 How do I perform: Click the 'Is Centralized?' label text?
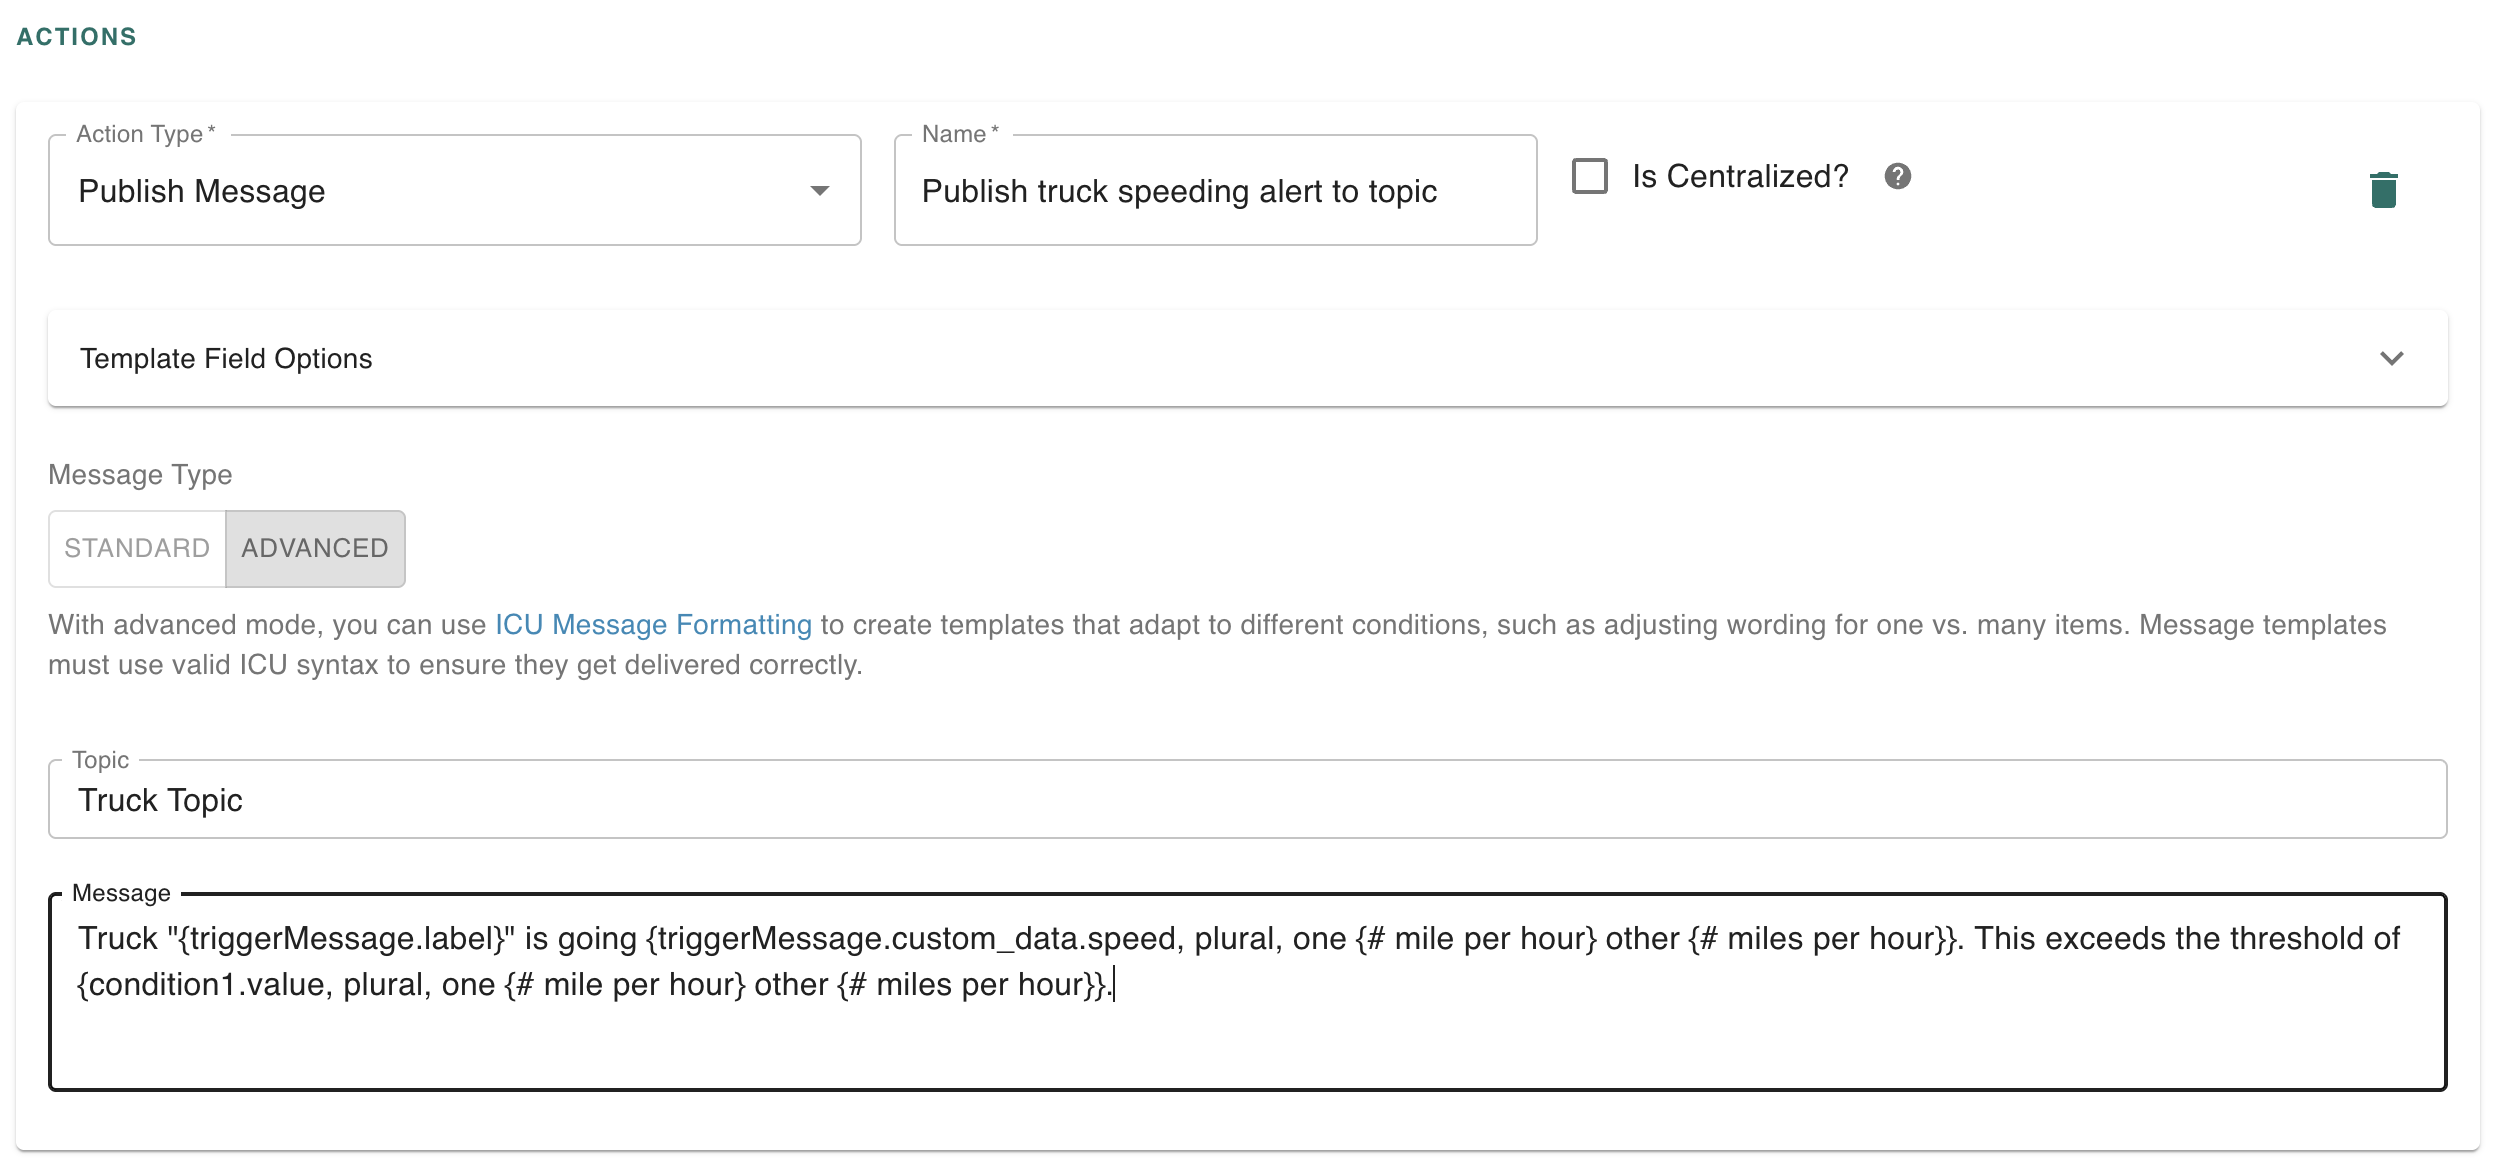point(1739,177)
